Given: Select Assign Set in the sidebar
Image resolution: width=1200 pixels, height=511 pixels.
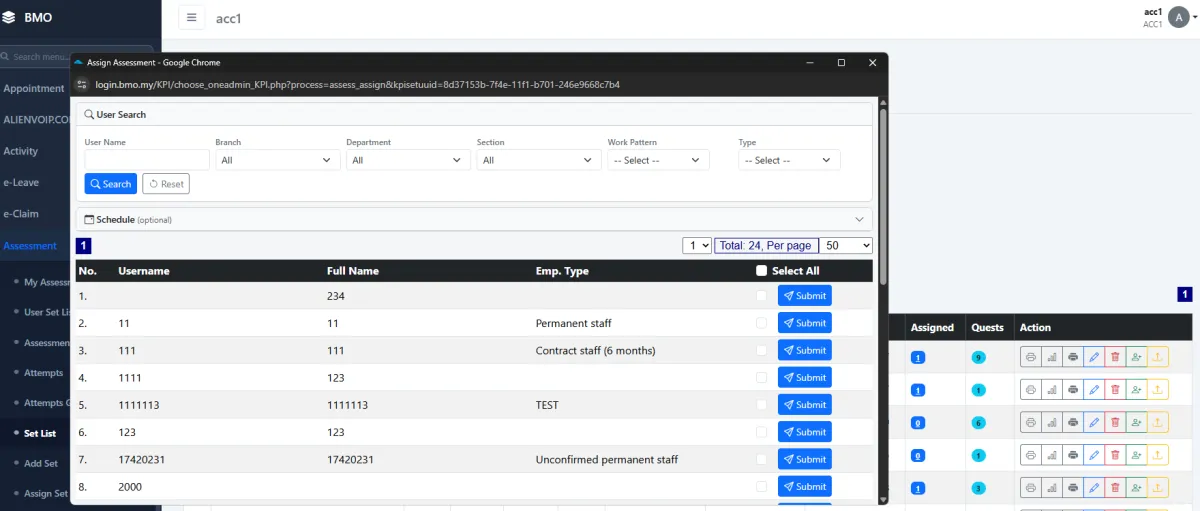Looking at the screenshot, I should pyautogui.click(x=46, y=493).
